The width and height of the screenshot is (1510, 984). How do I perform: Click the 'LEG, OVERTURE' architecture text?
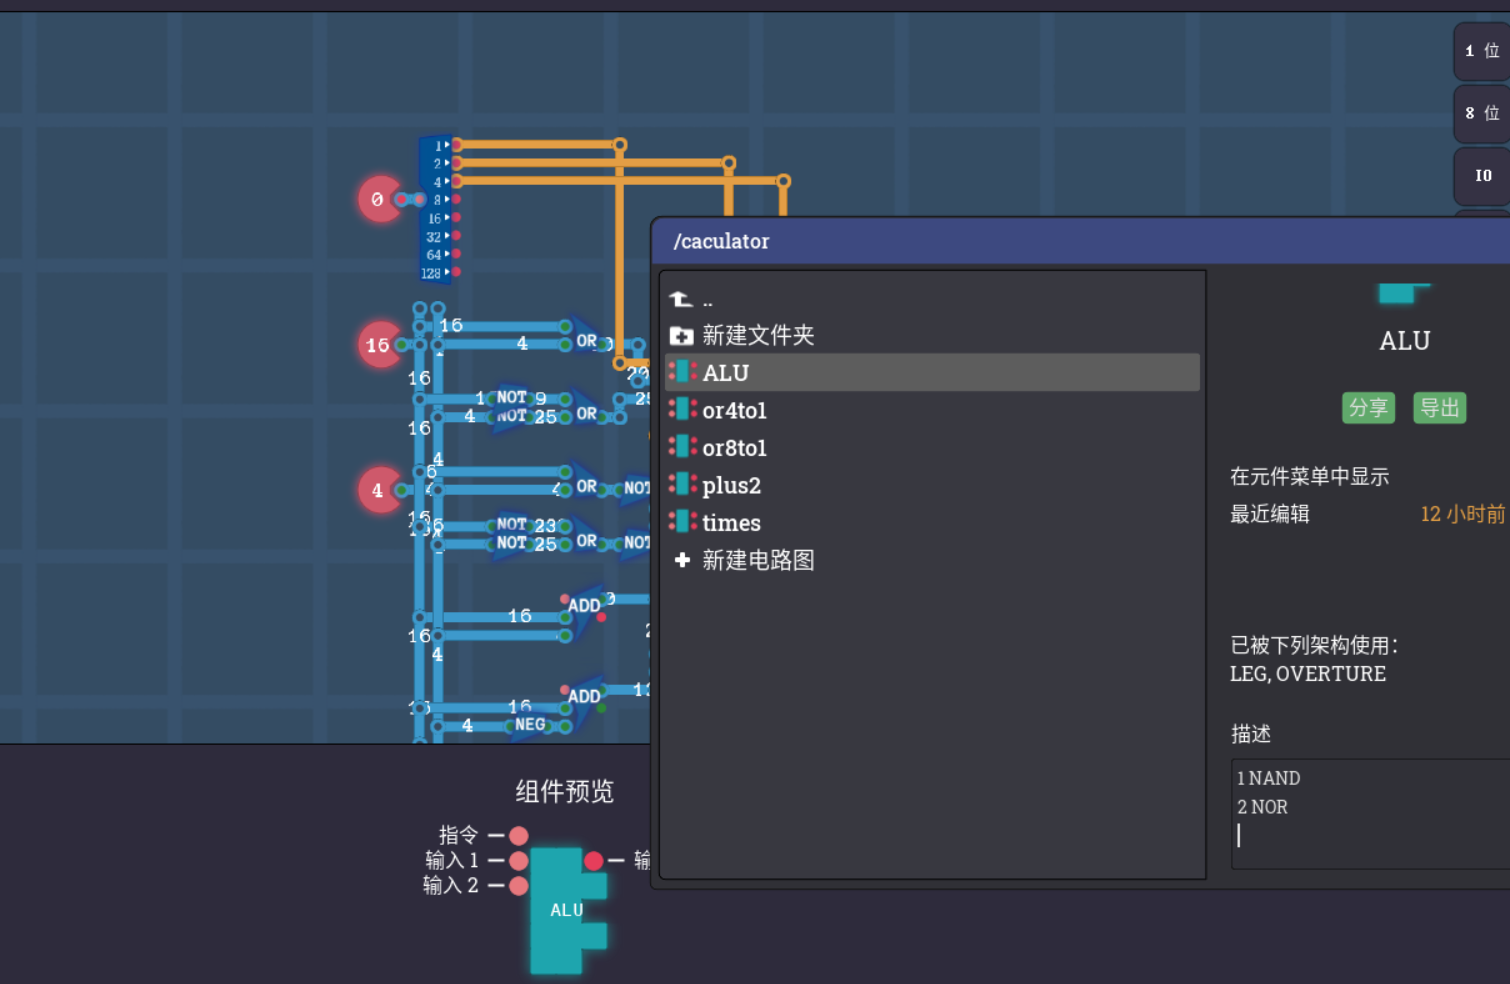coord(1308,674)
